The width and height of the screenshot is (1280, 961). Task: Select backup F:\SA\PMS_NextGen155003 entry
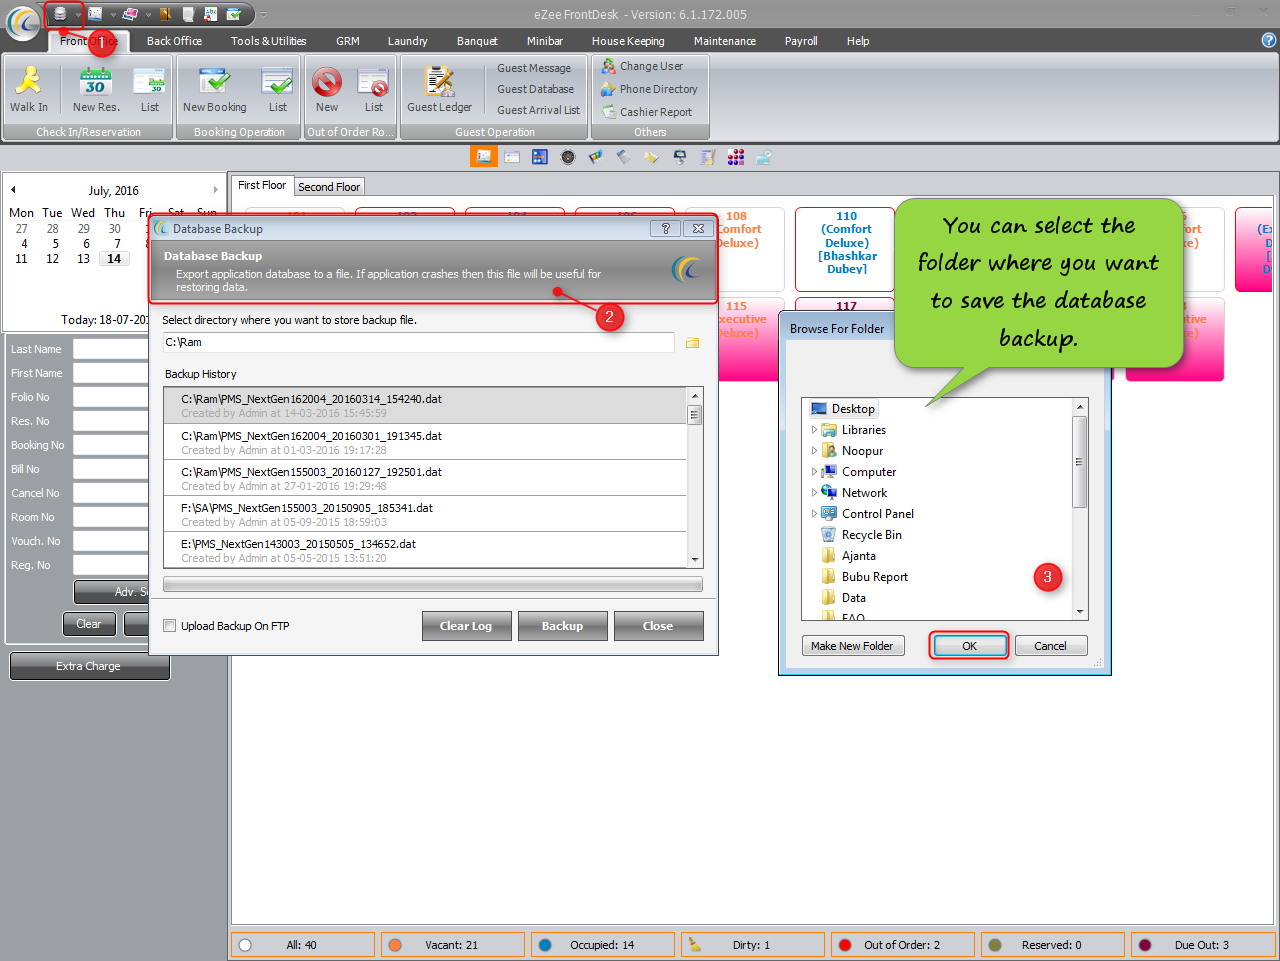click(x=425, y=514)
